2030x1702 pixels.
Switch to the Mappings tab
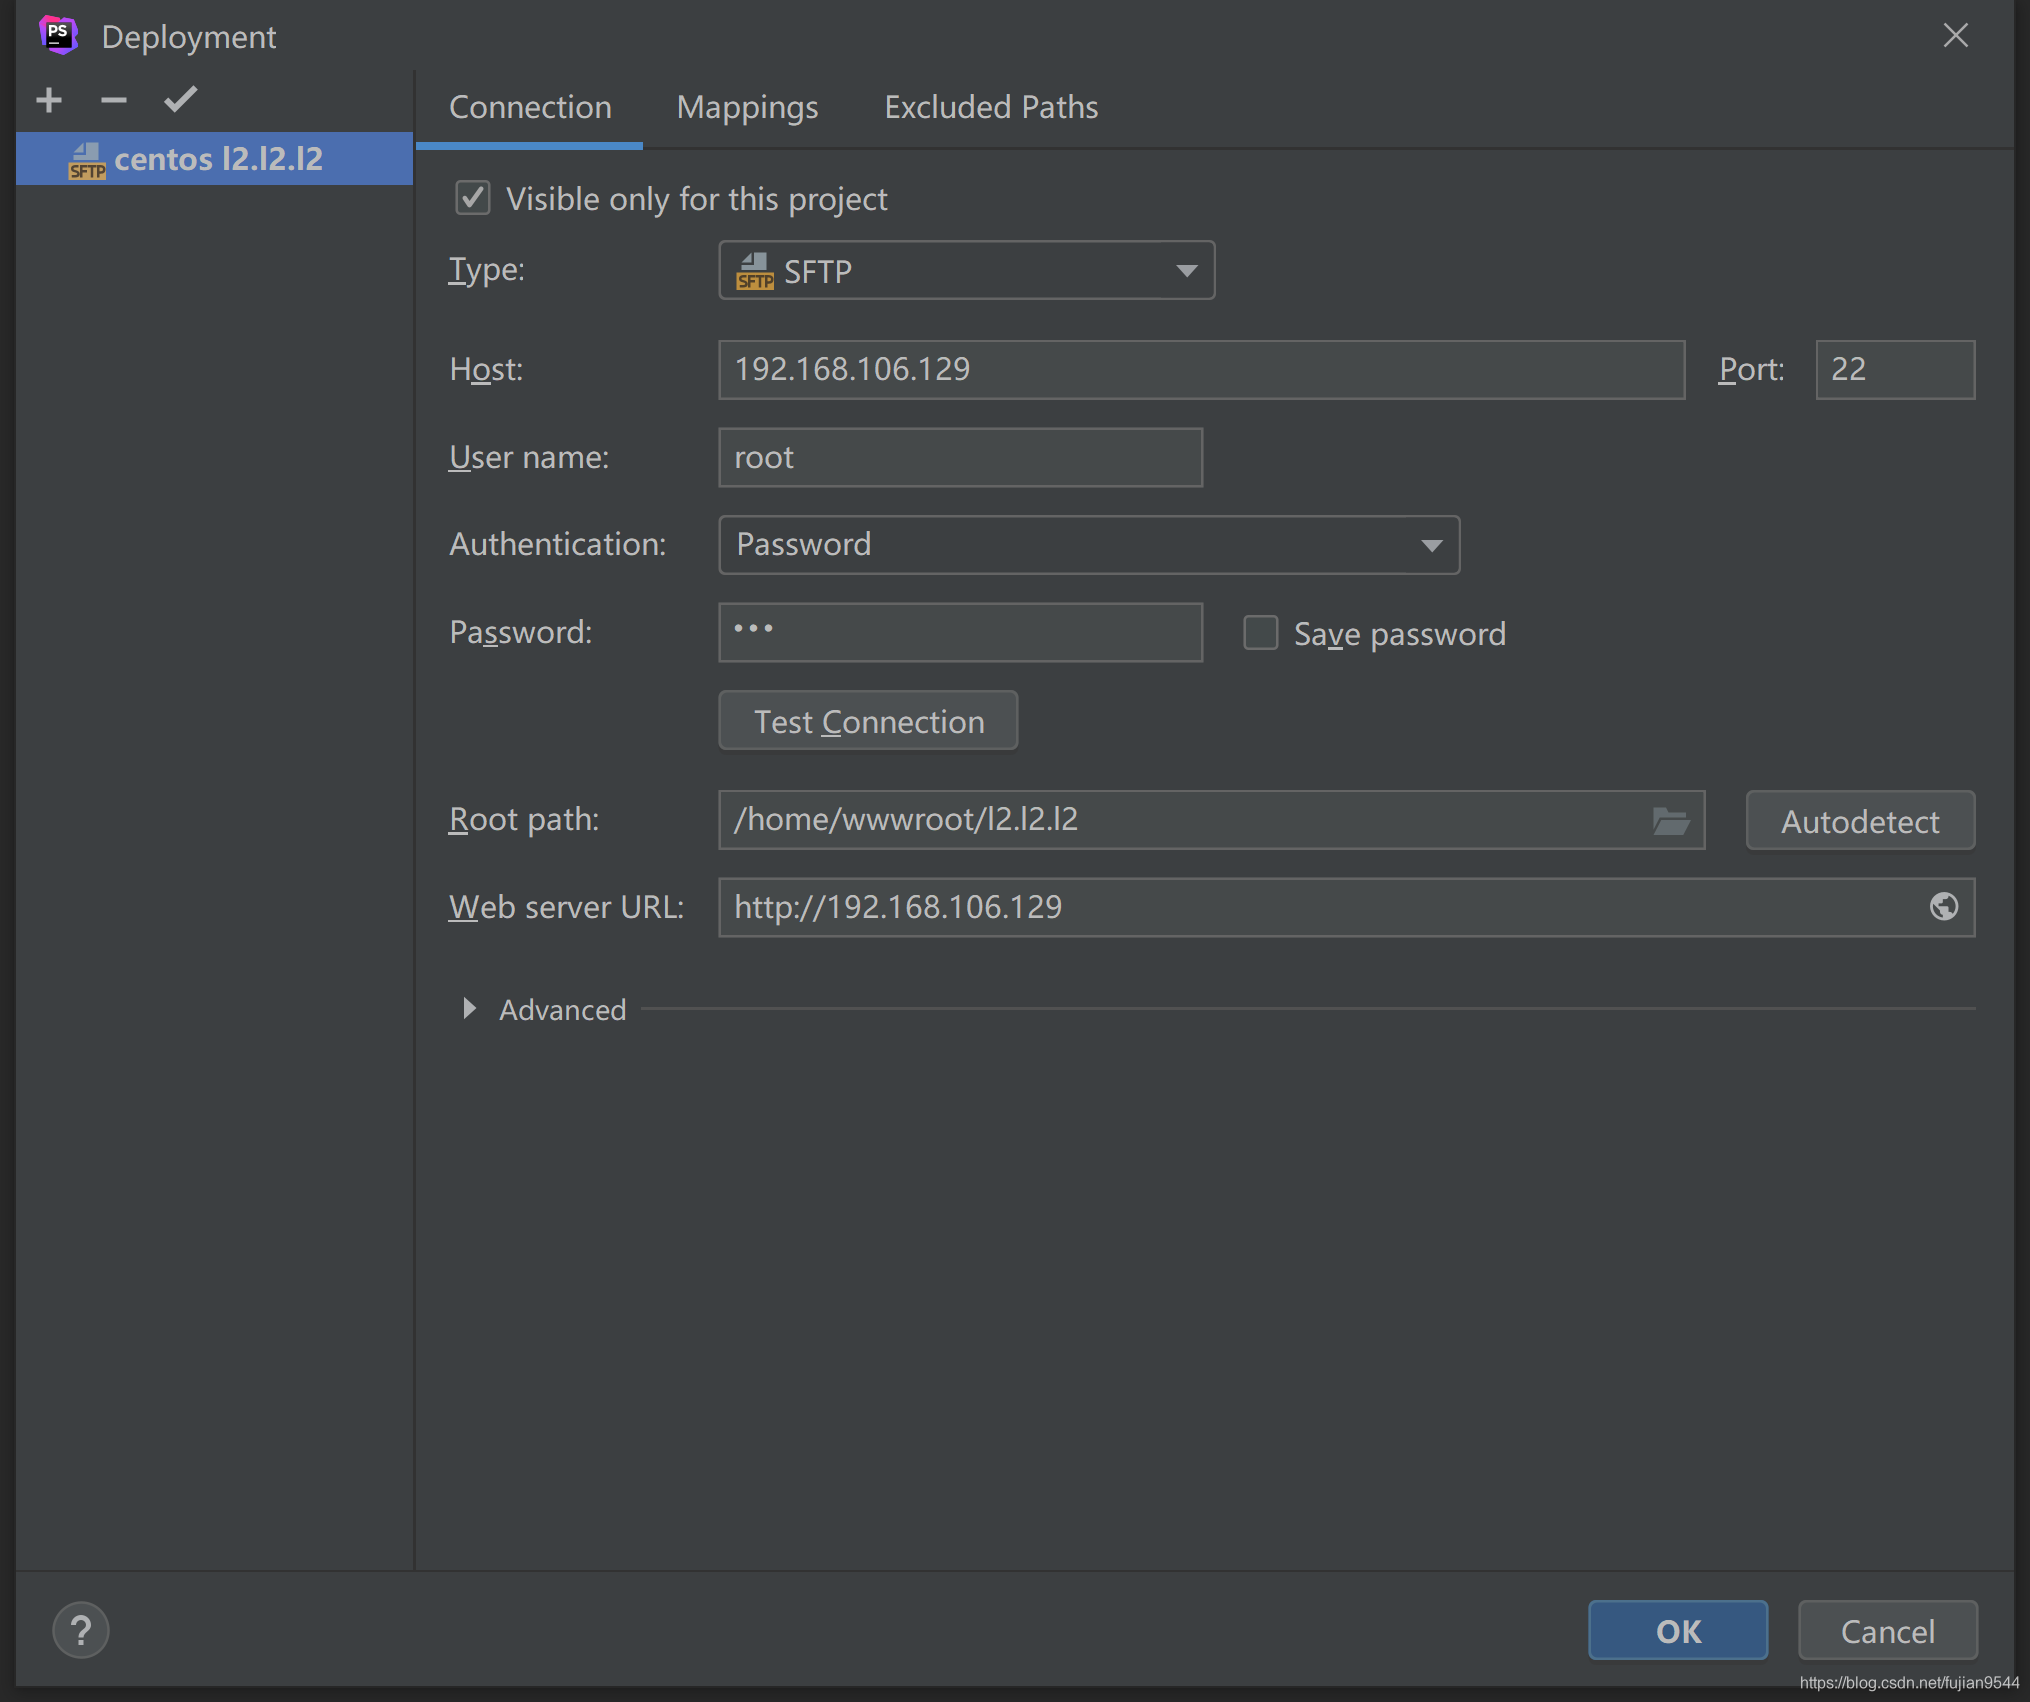point(747,107)
